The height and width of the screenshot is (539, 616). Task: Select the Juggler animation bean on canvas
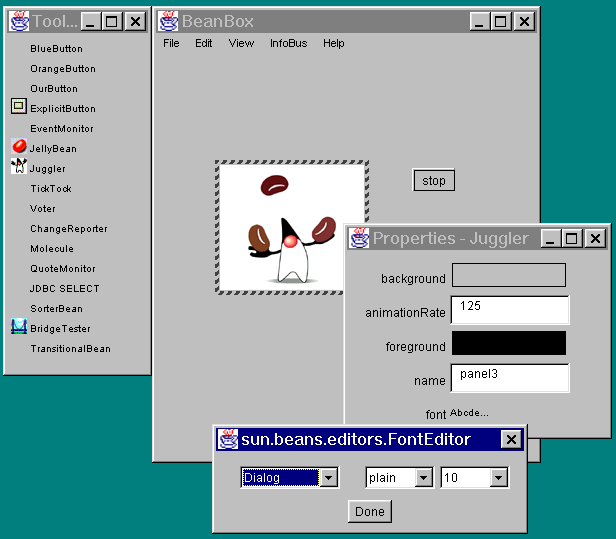point(291,228)
